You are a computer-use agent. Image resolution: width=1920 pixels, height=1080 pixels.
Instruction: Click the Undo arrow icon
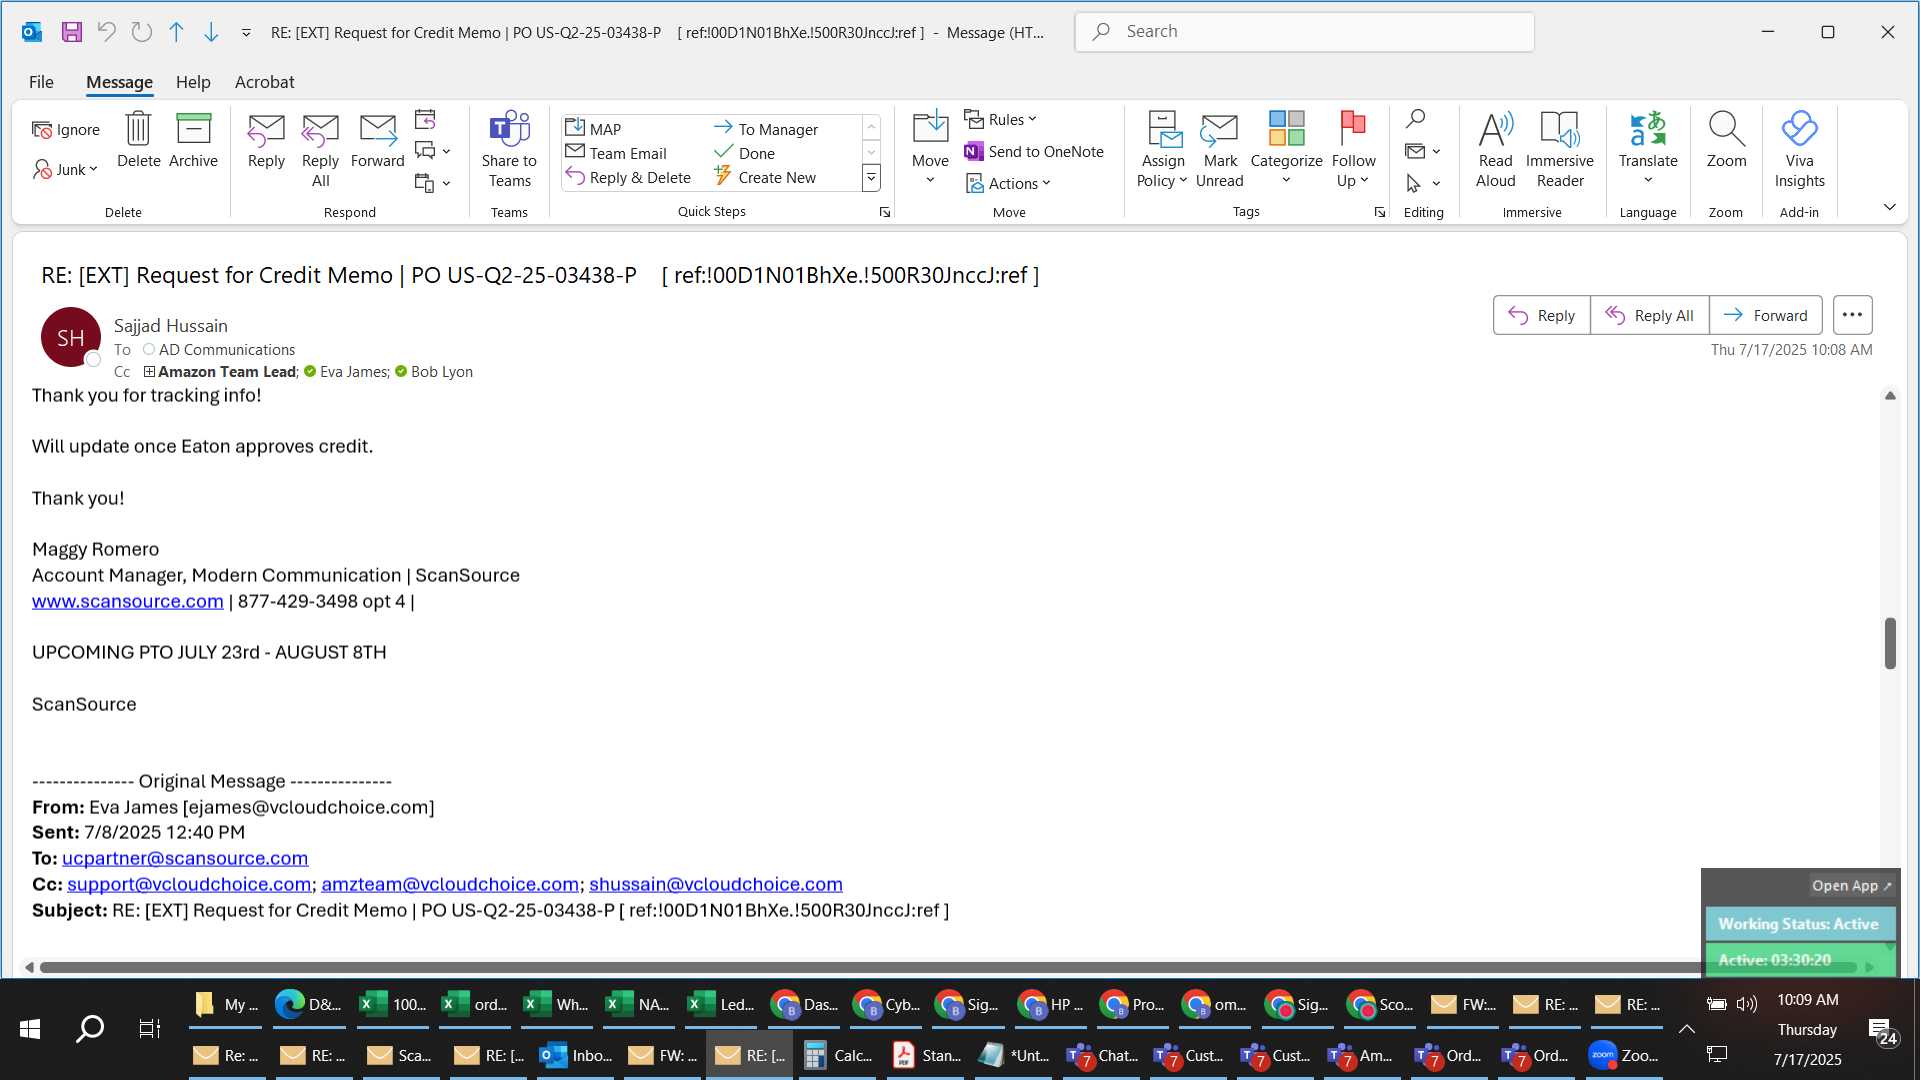[106, 32]
